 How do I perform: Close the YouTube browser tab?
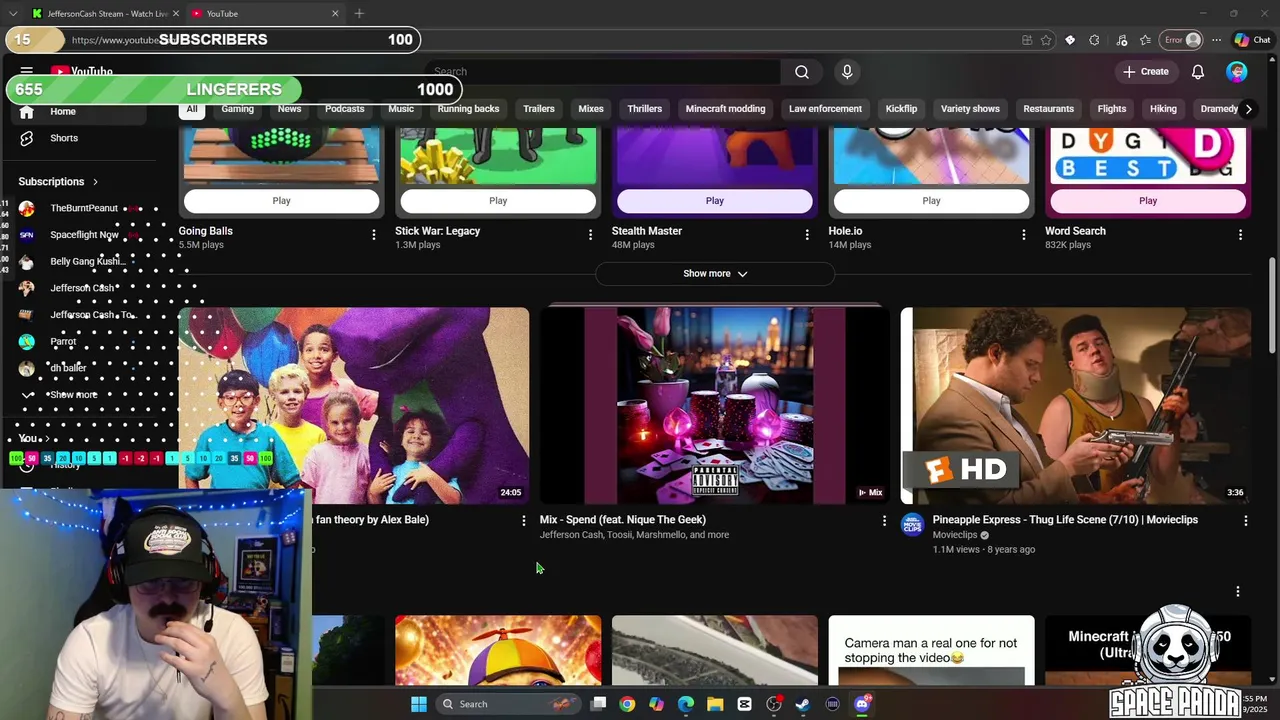(335, 14)
